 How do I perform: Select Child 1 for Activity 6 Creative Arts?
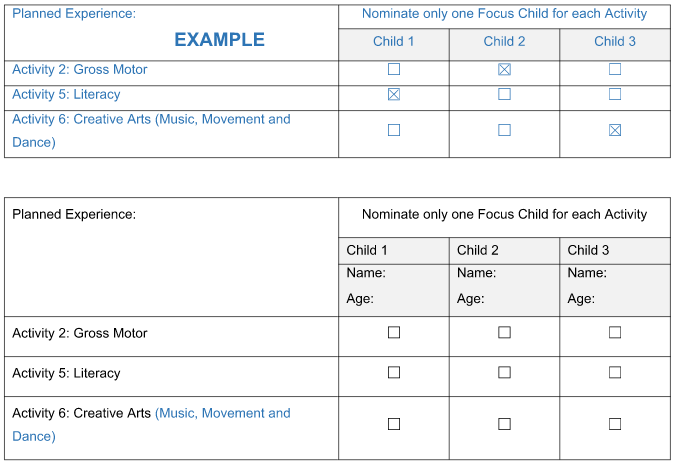[394, 424]
